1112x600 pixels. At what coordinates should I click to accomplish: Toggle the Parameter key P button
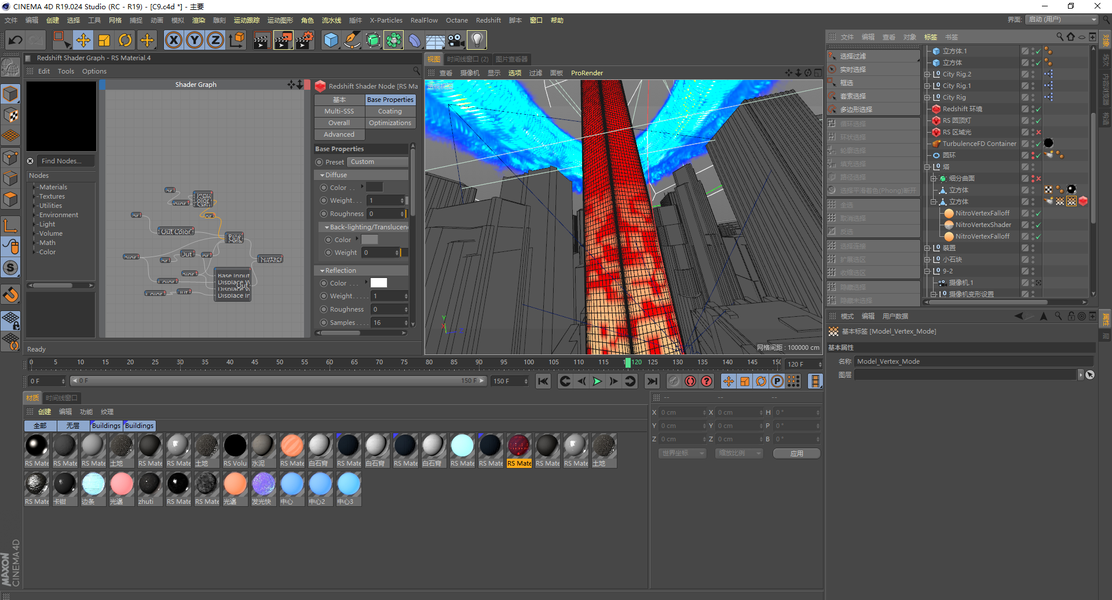tap(777, 382)
